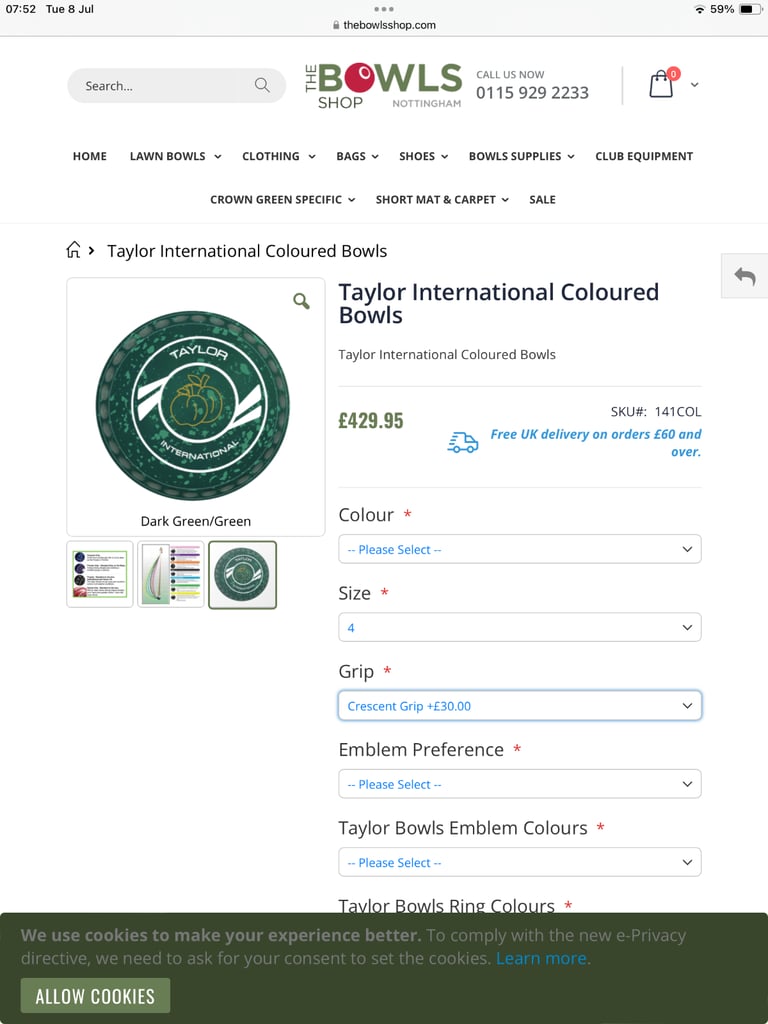Open the Emblem Preference dropdown
This screenshot has width=768, height=1024.
pos(520,784)
